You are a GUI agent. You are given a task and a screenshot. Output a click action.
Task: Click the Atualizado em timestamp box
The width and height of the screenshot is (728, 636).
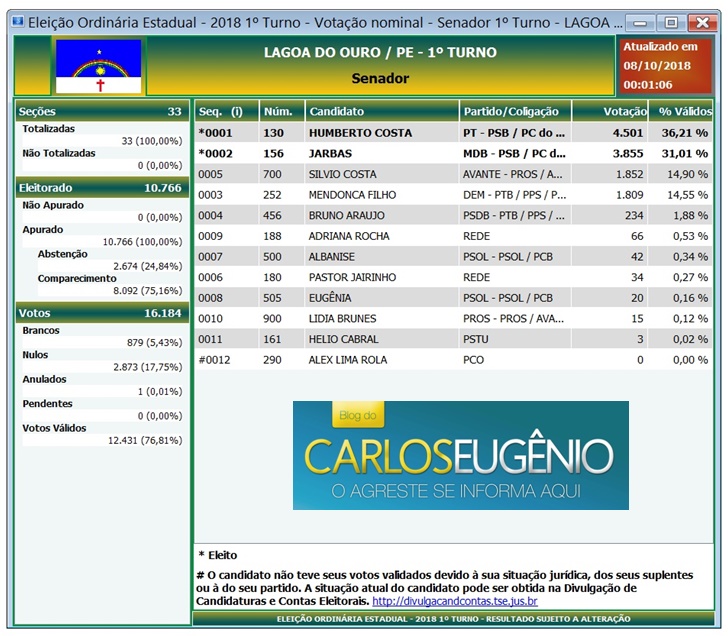[665, 65]
